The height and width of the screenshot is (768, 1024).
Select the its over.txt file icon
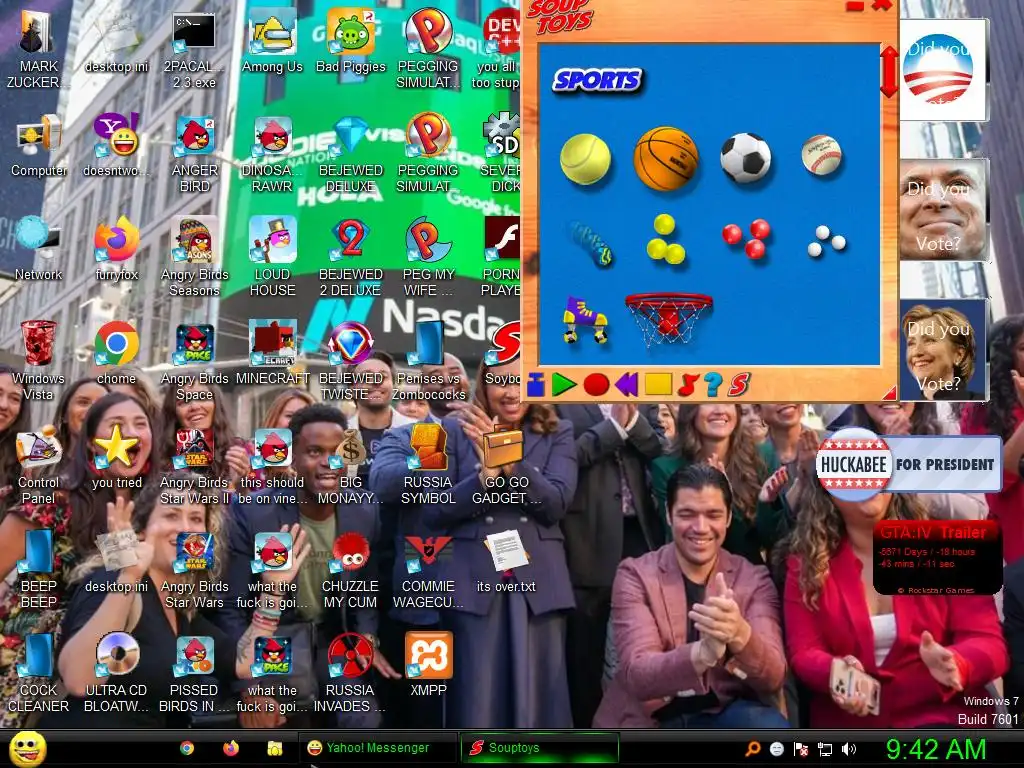506,562
